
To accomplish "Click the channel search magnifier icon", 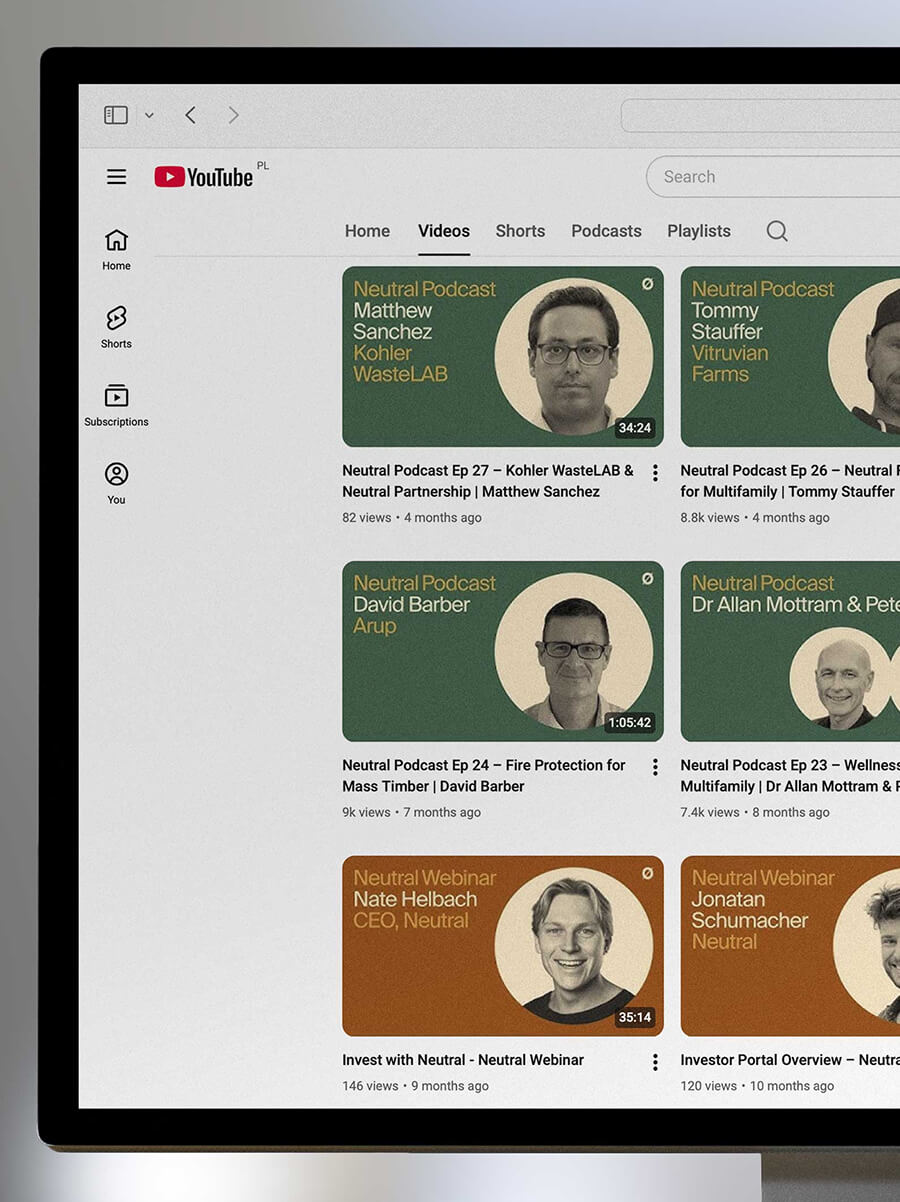I will tap(777, 231).
